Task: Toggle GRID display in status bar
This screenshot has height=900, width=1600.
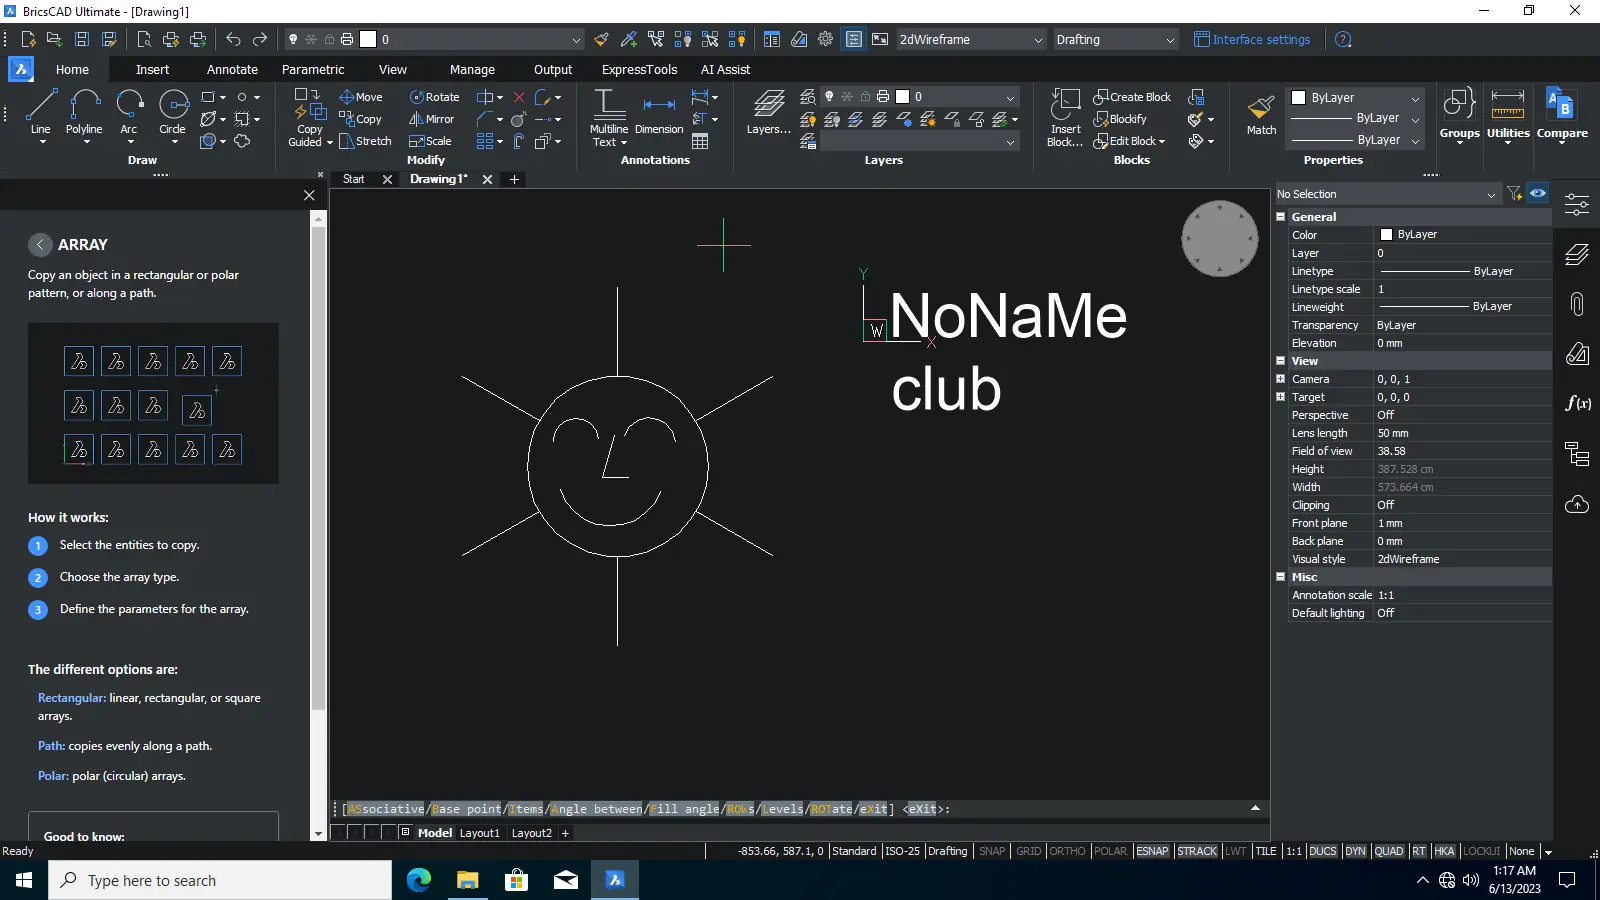Action: (x=1028, y=851)
